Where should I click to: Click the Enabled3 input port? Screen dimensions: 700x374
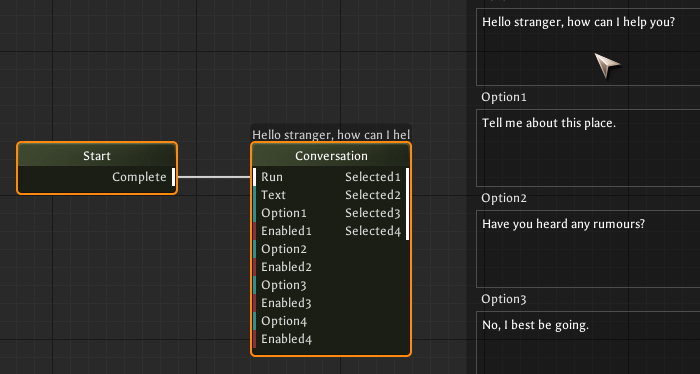[x=254, y=303]
